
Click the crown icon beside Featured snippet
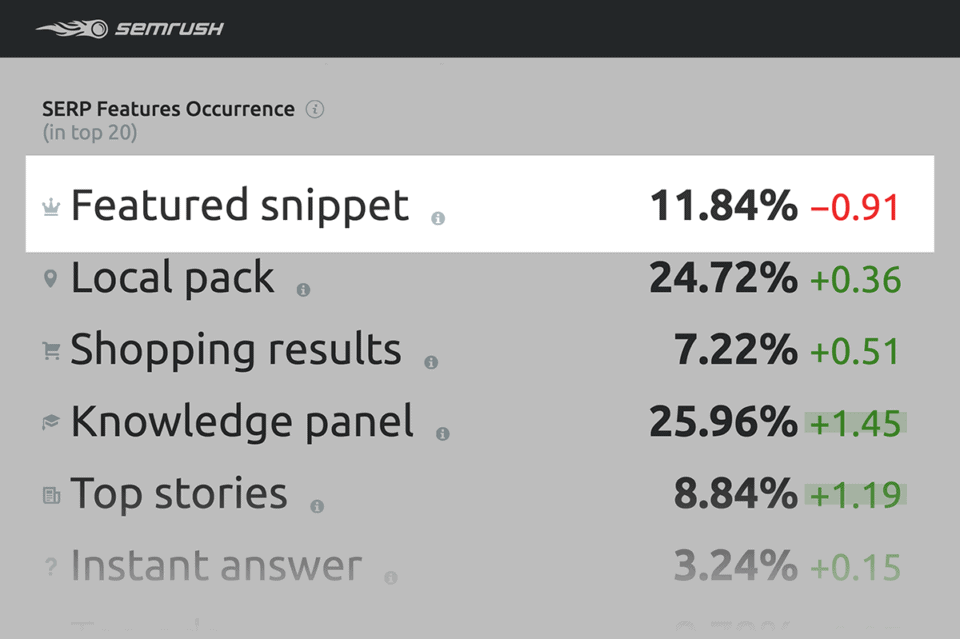[x=49, y=206]
